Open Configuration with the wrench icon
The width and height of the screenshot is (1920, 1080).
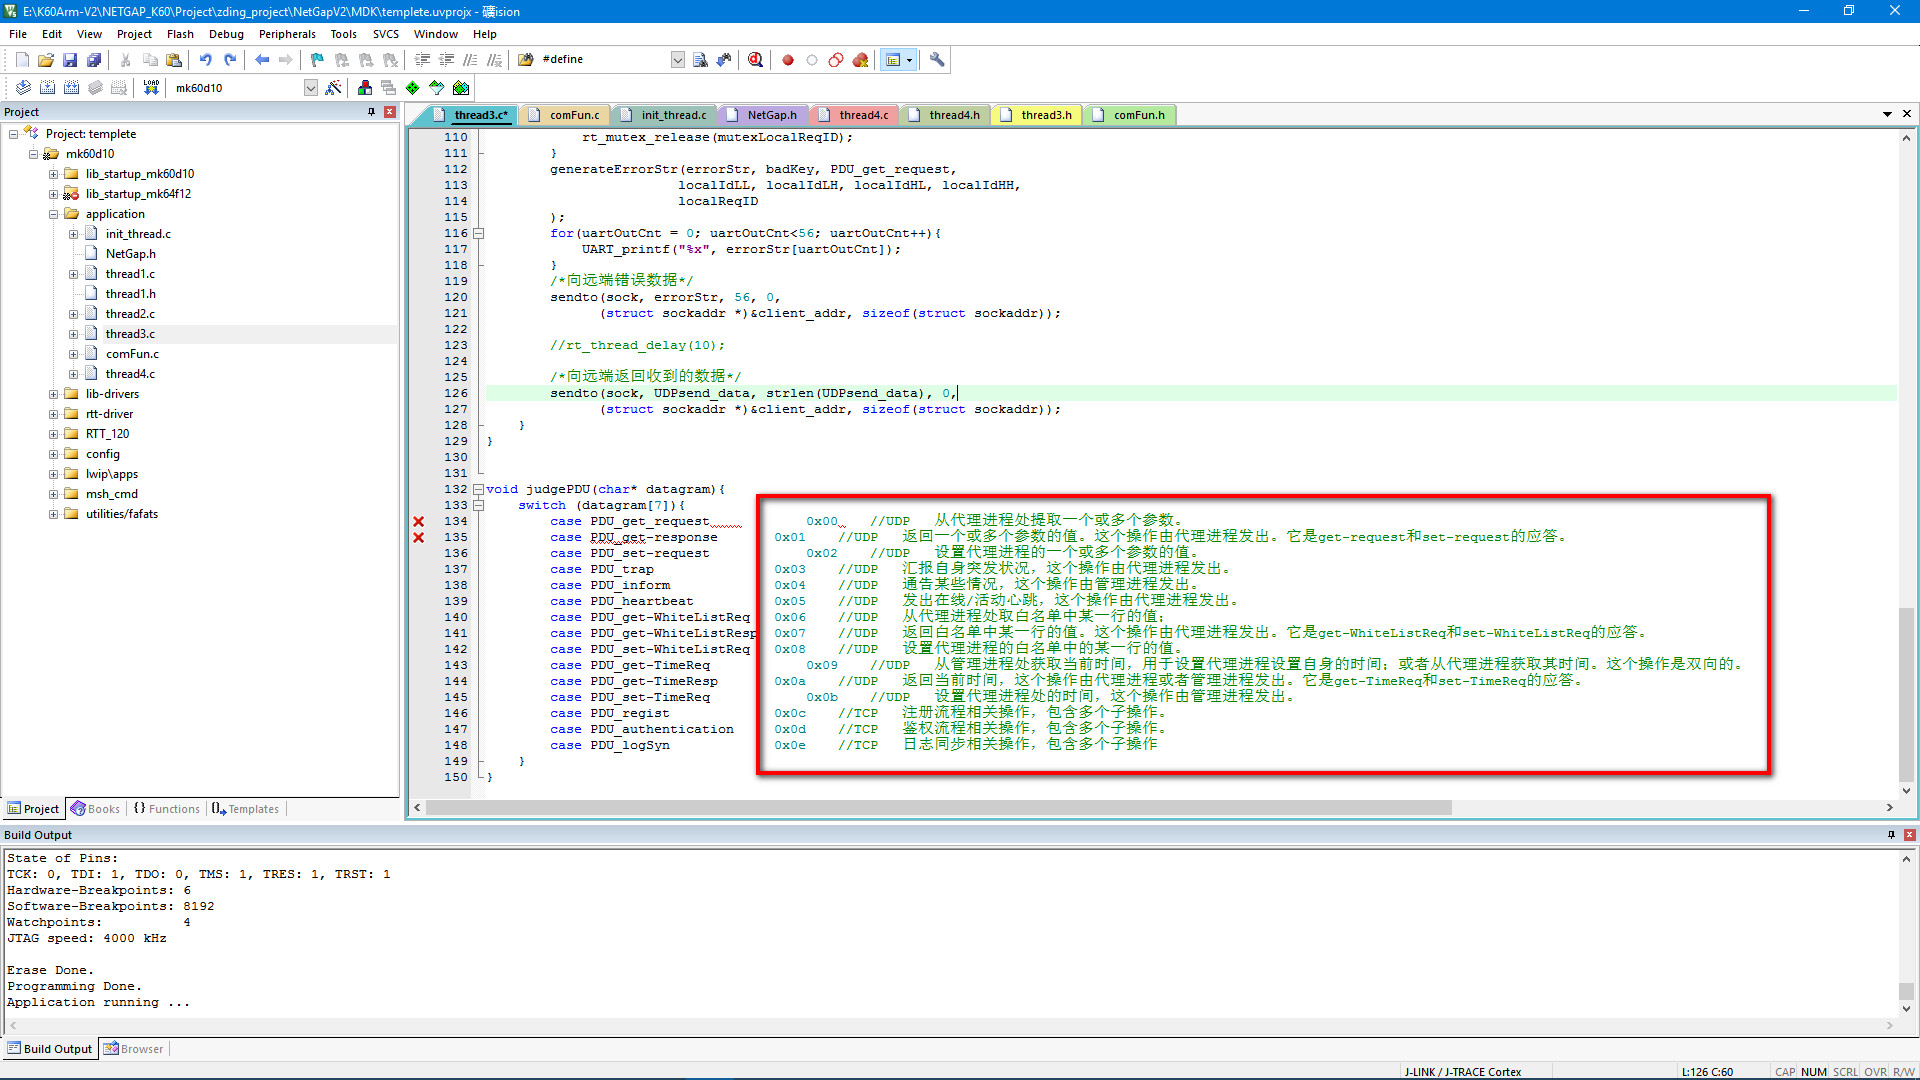tap(937, 60)
